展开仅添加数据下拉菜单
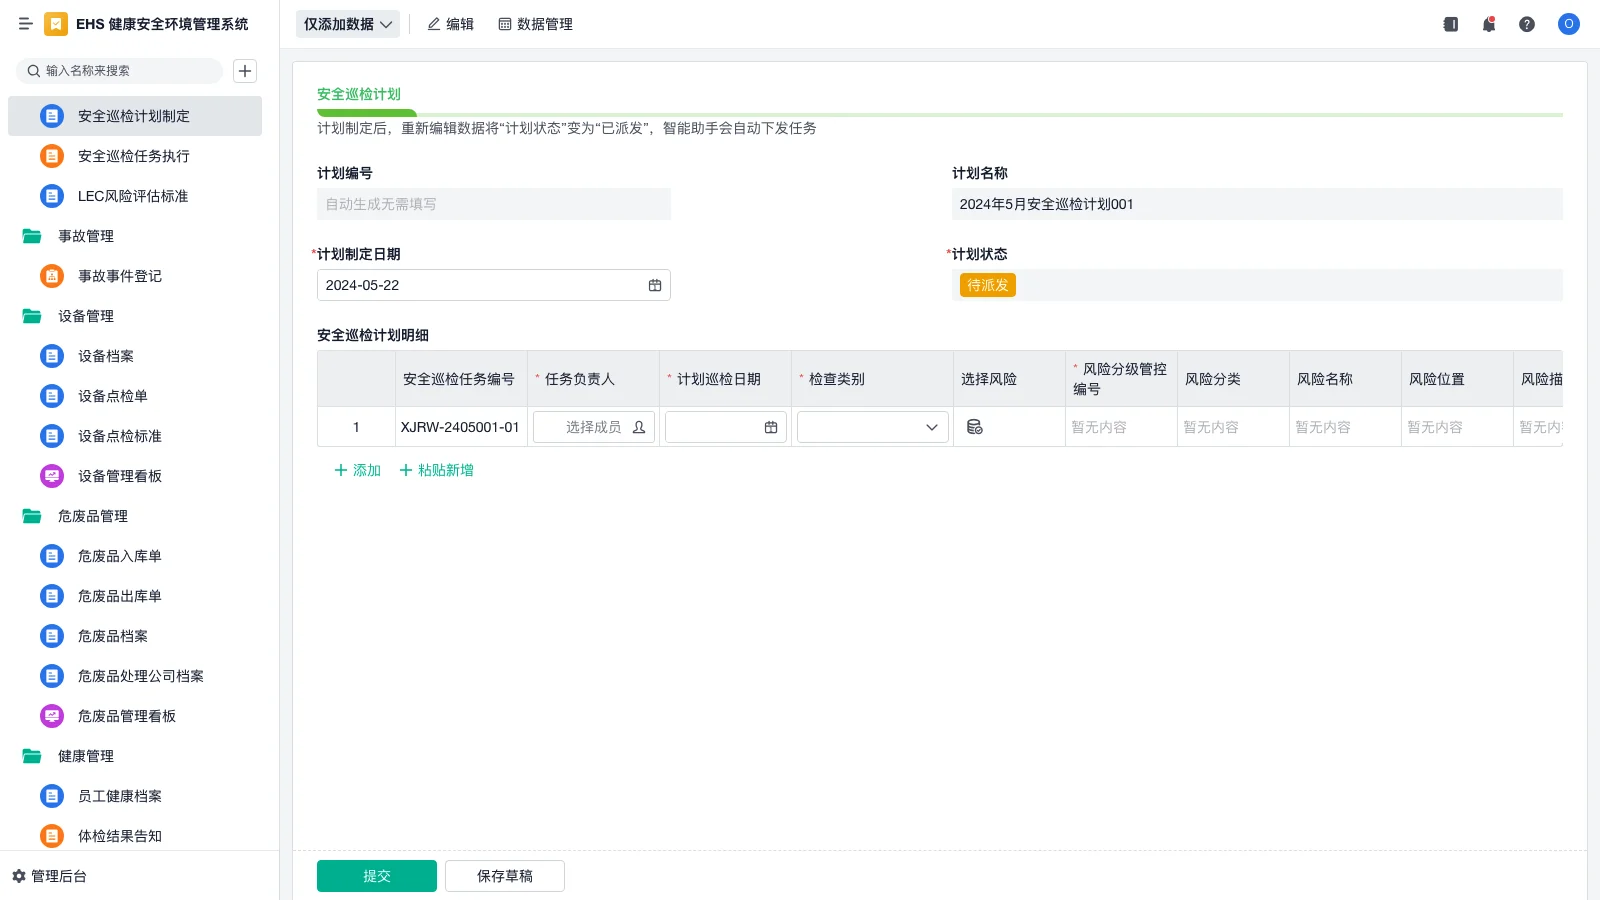1600x900 pixels. 346,23
